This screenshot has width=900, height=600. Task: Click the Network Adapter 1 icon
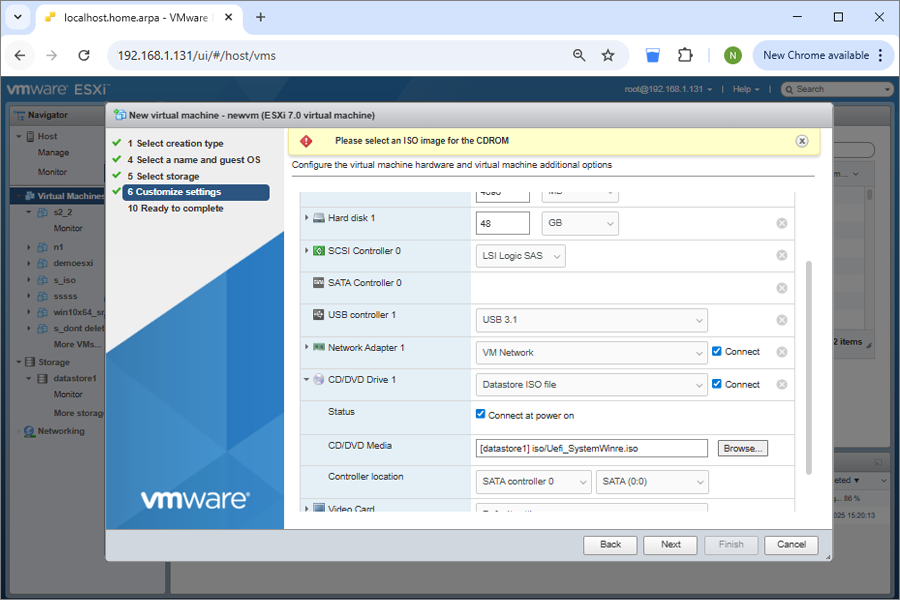coord(319,347)
